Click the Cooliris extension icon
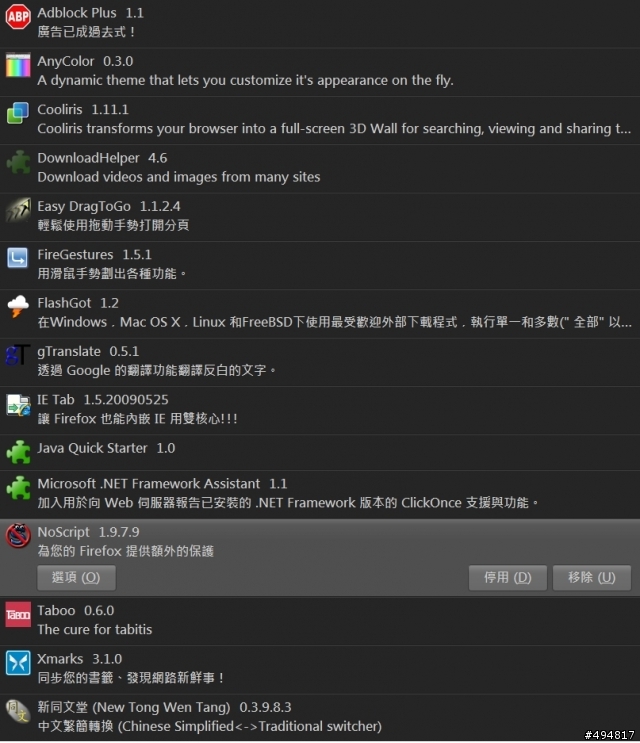 (18, 114)
